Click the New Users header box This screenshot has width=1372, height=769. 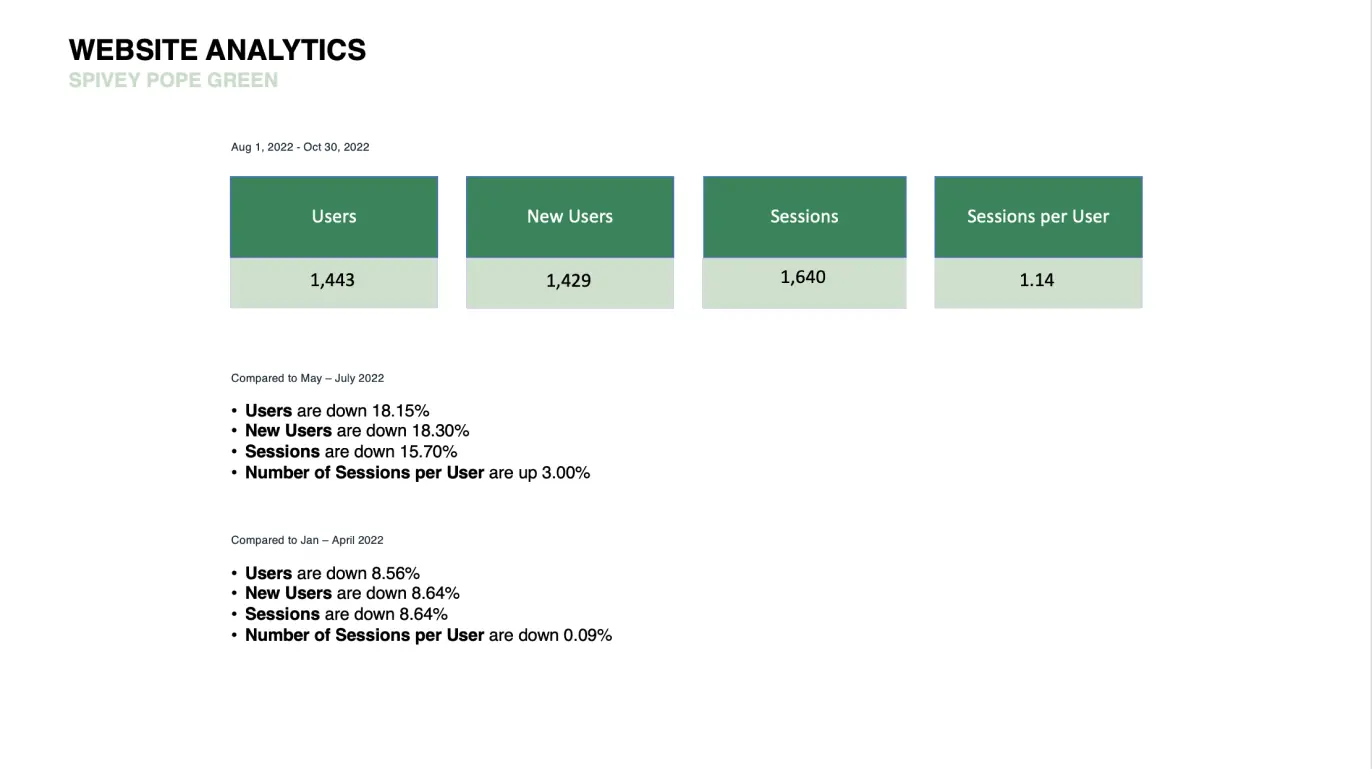coord(570,217)
